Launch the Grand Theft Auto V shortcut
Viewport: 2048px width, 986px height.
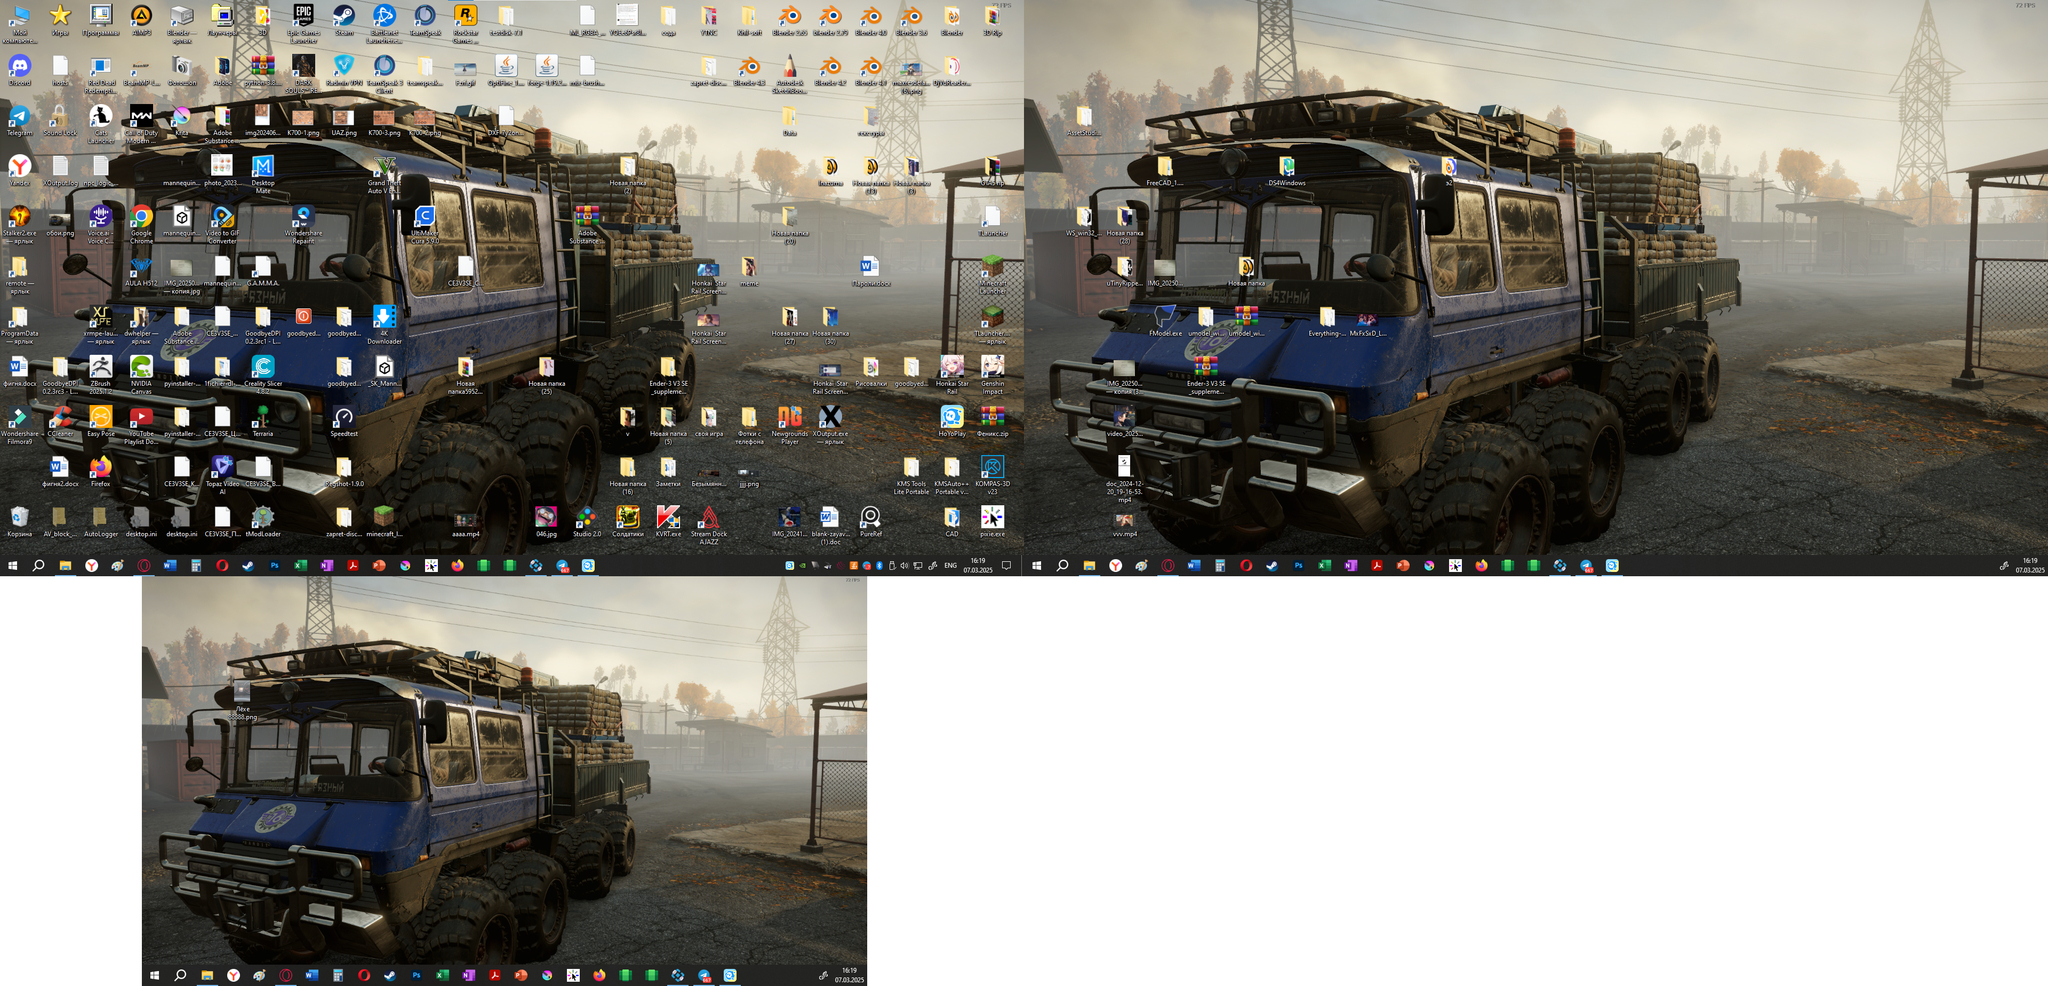[384, 175]
